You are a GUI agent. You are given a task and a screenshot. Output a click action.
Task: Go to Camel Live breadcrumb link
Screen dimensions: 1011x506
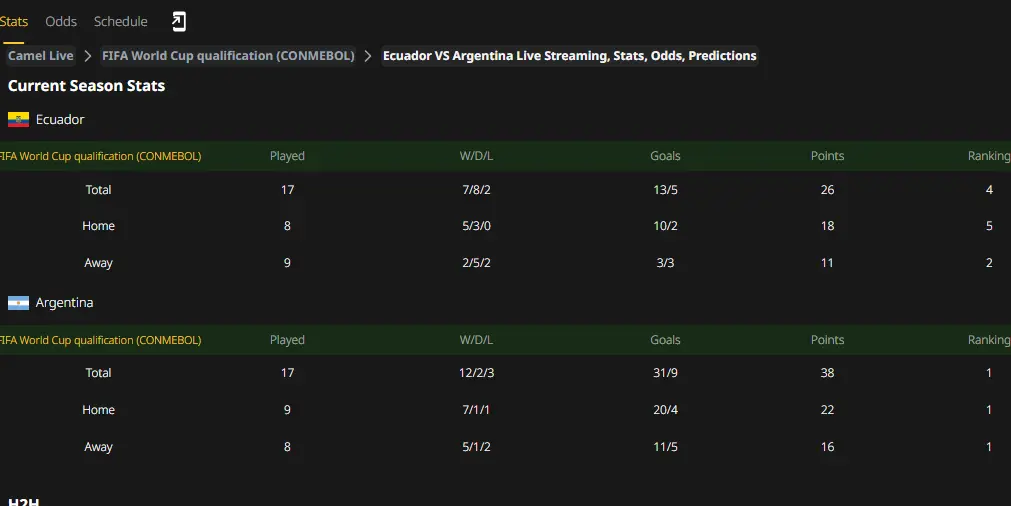(41, 55)
